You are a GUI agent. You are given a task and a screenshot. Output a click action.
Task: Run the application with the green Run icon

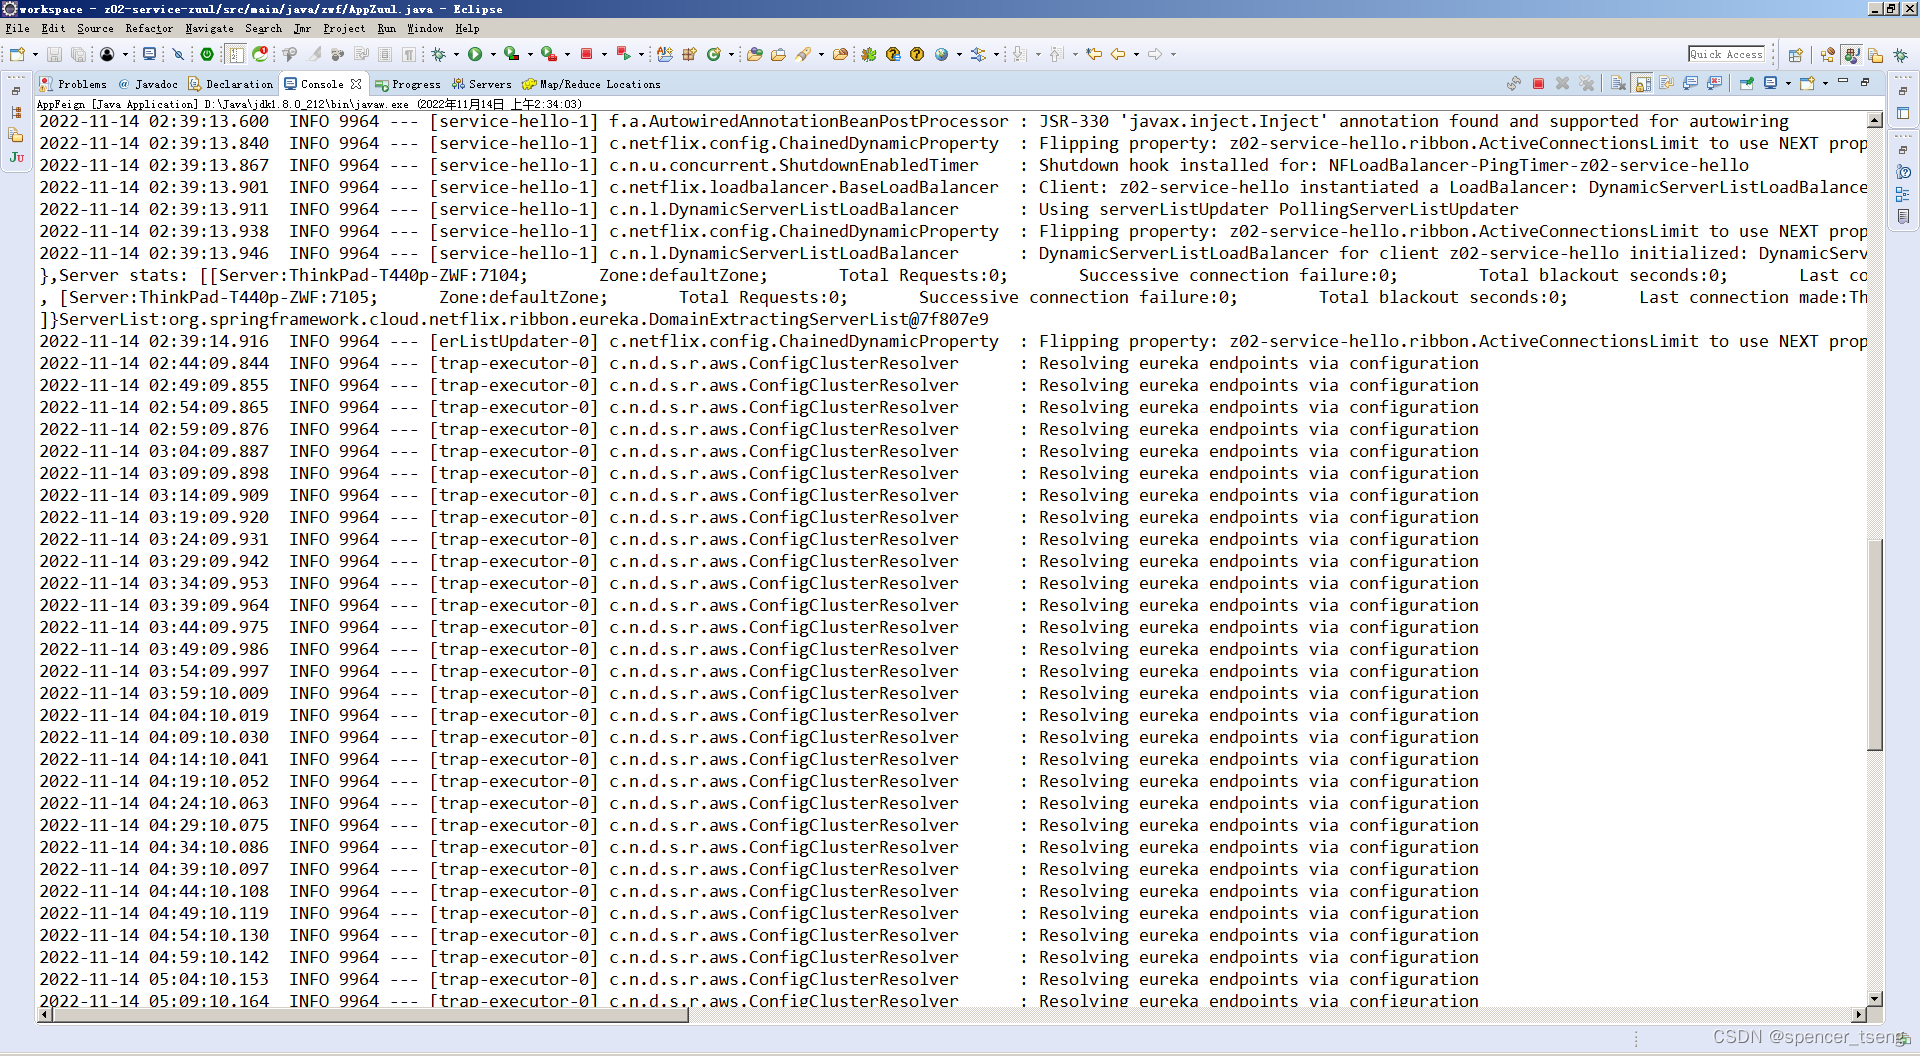click(x=475, y=55)
